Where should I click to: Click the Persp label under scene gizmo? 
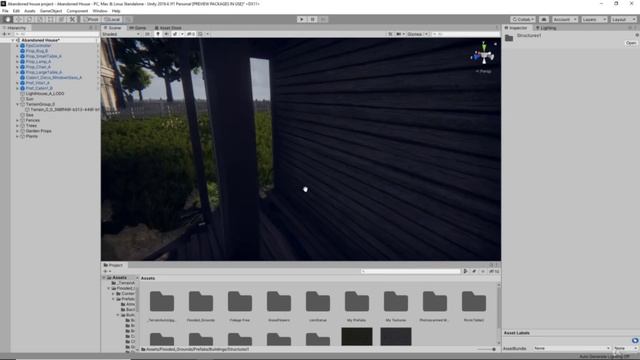click(484, 71)
